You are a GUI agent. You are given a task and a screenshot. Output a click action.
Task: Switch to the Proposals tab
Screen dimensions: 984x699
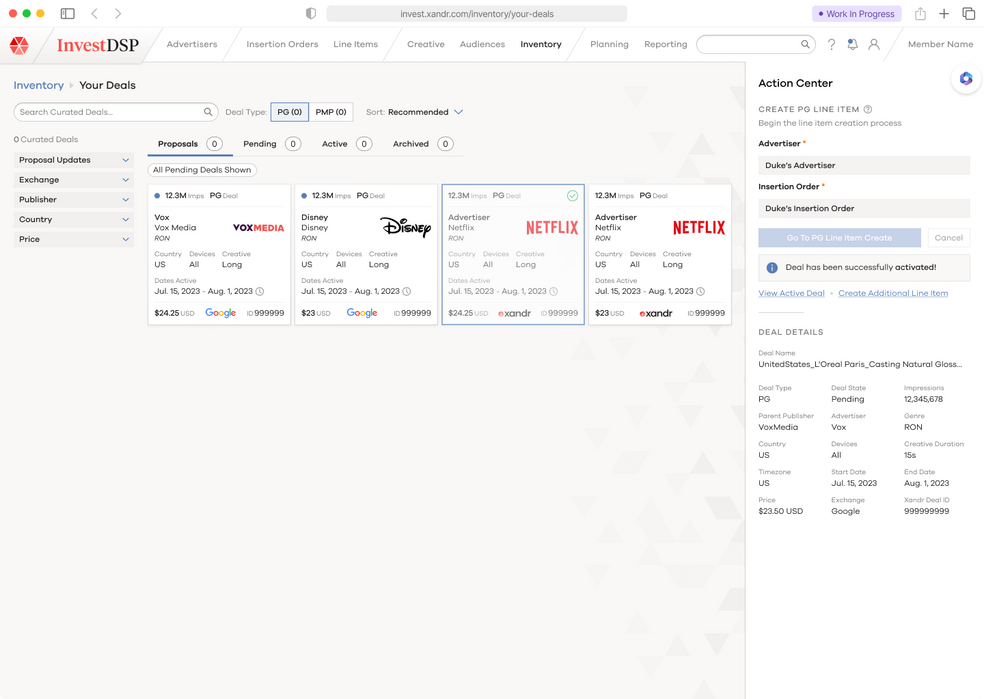point(190,144)
